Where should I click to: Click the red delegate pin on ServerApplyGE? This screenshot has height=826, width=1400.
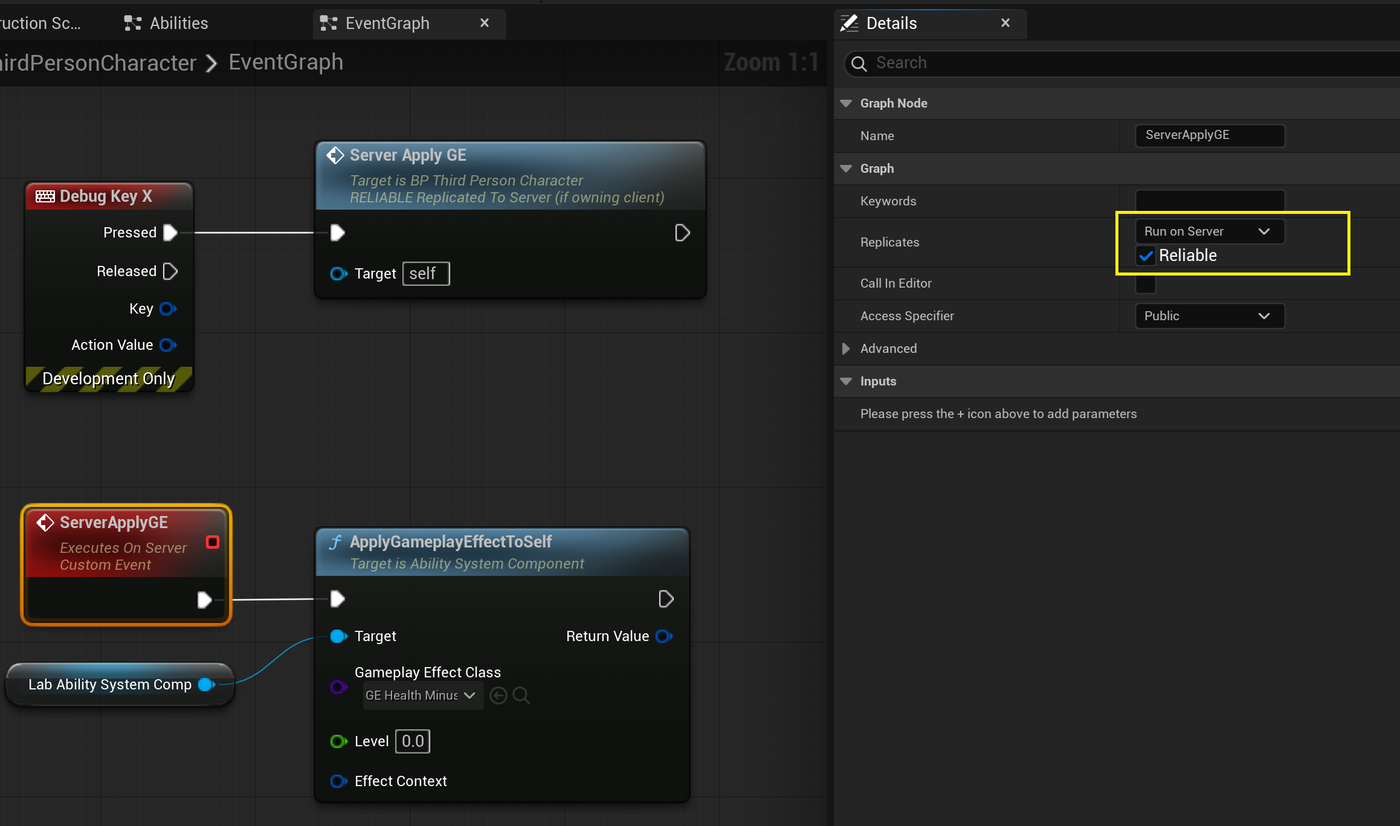coord(212,542)
